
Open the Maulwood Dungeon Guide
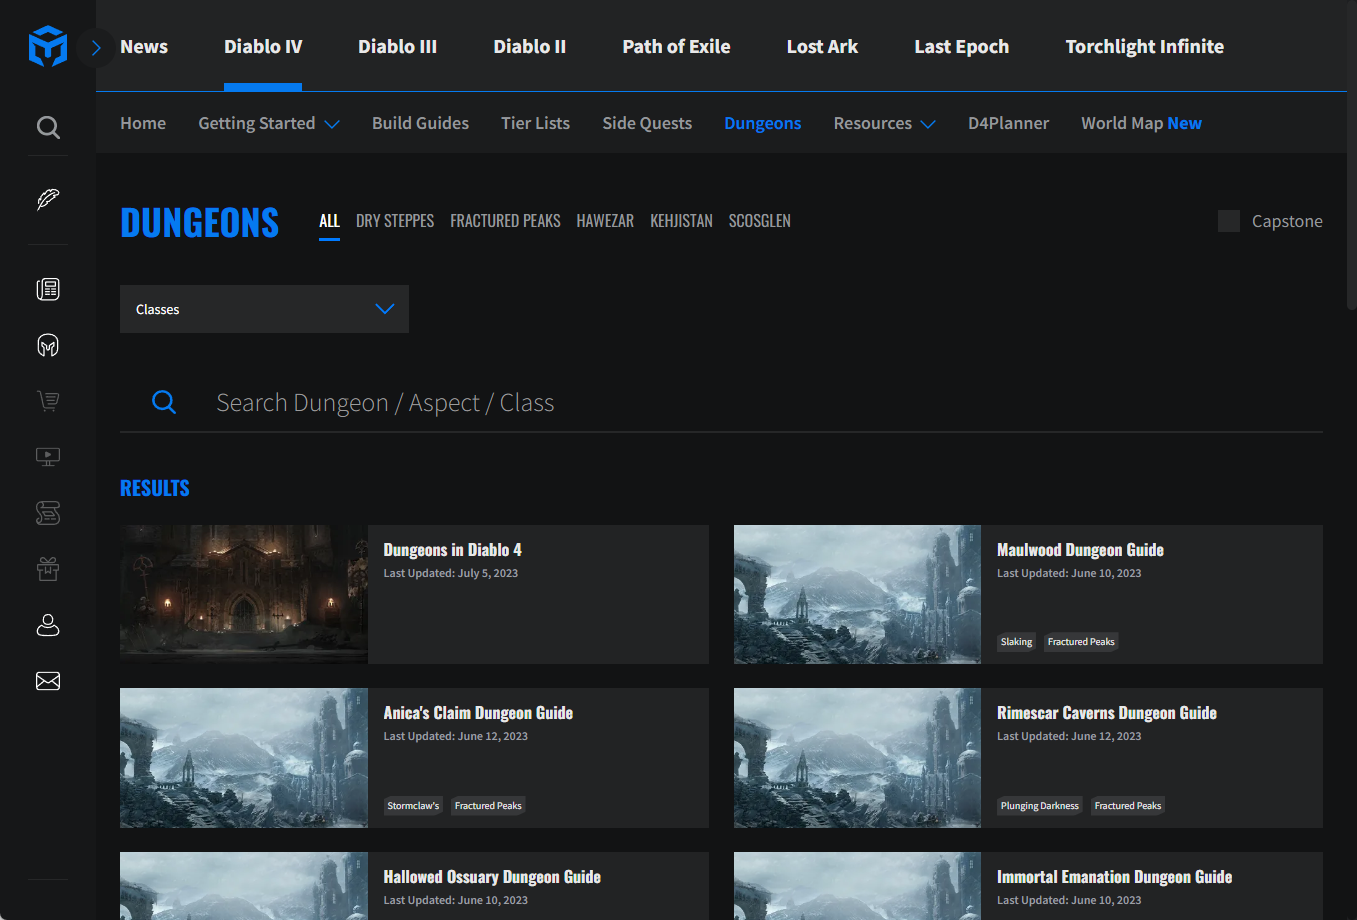tap(1080, 550)
